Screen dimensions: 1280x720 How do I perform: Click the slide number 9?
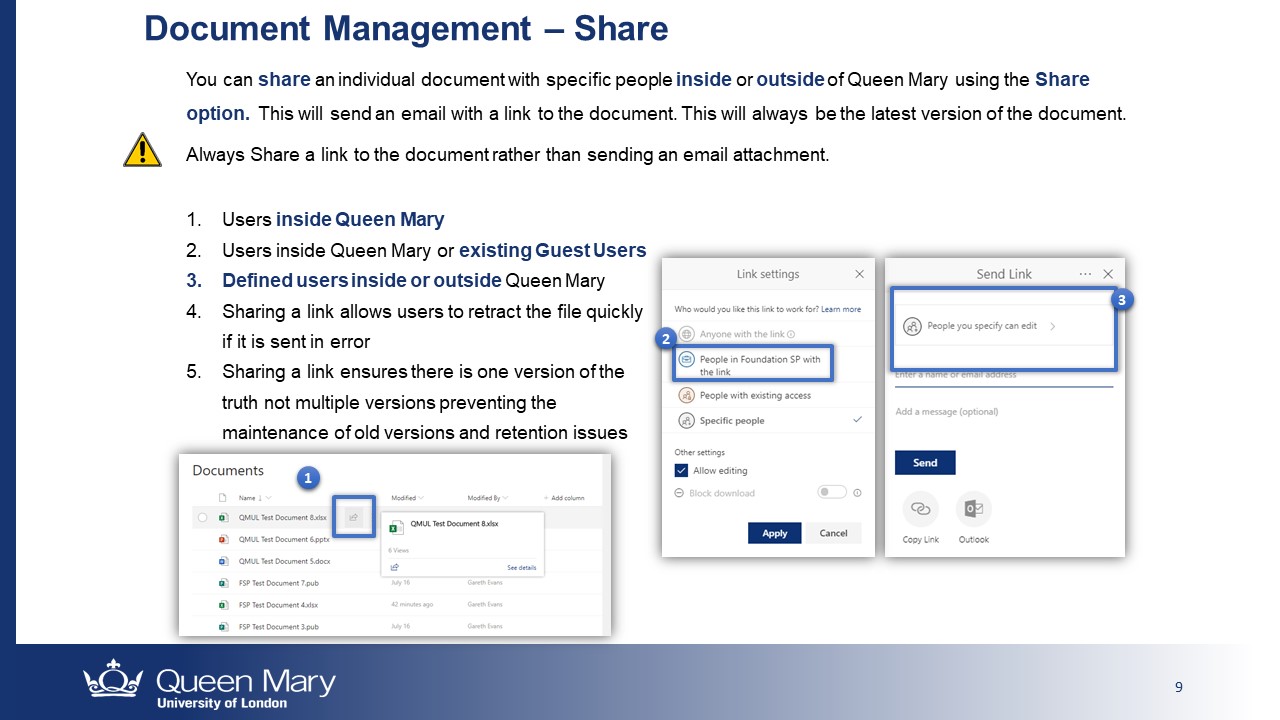[x=1179, y=687]
